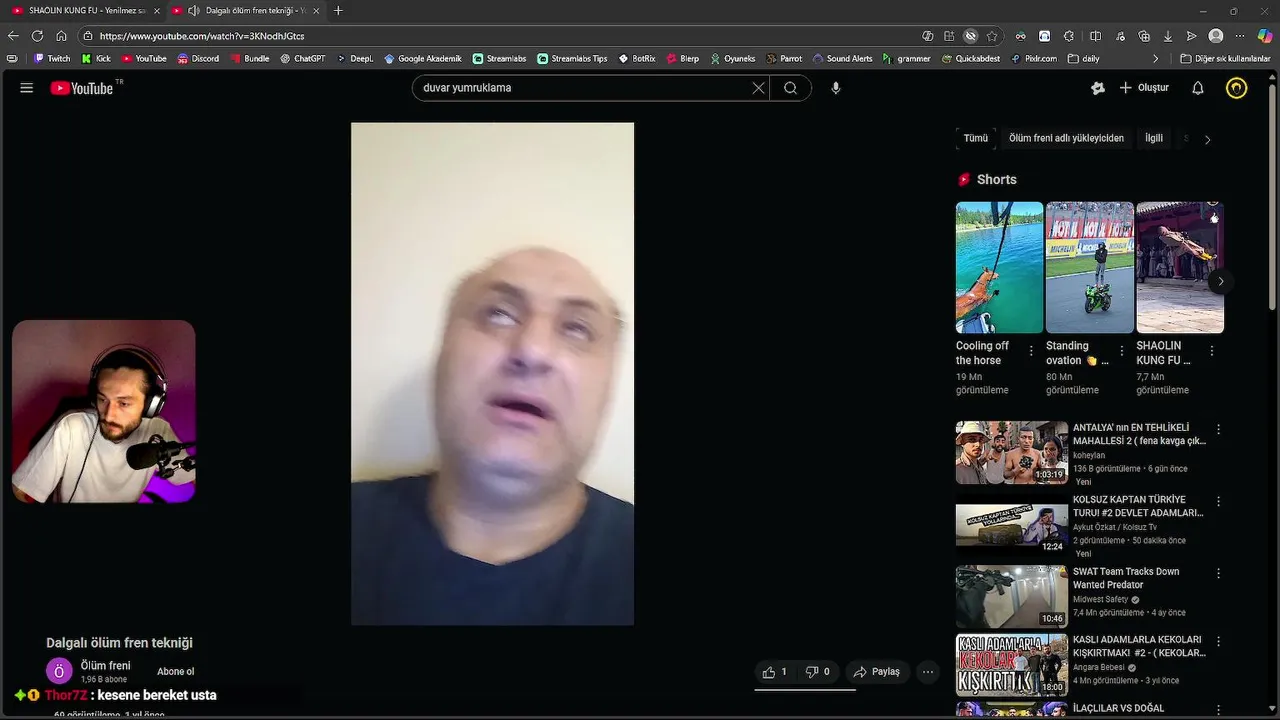
Task: Open the Ölüm freni channel avatar
Action: (60, 671)
